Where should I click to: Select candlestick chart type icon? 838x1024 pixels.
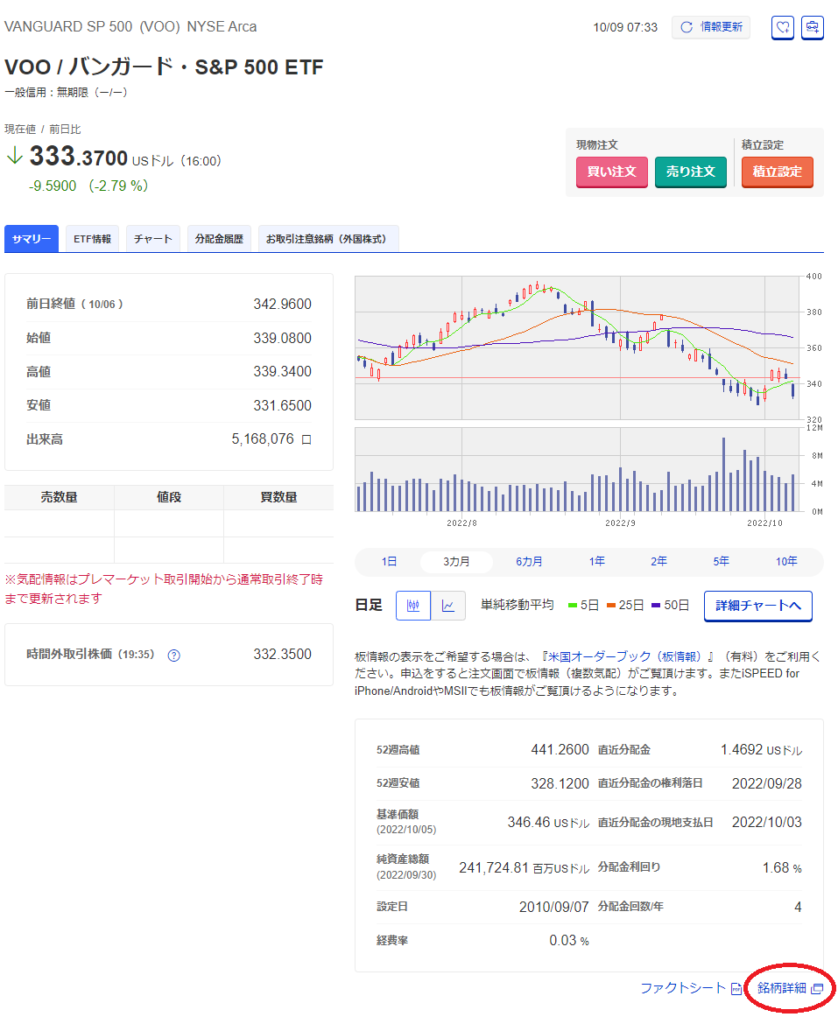pos(413,605)
